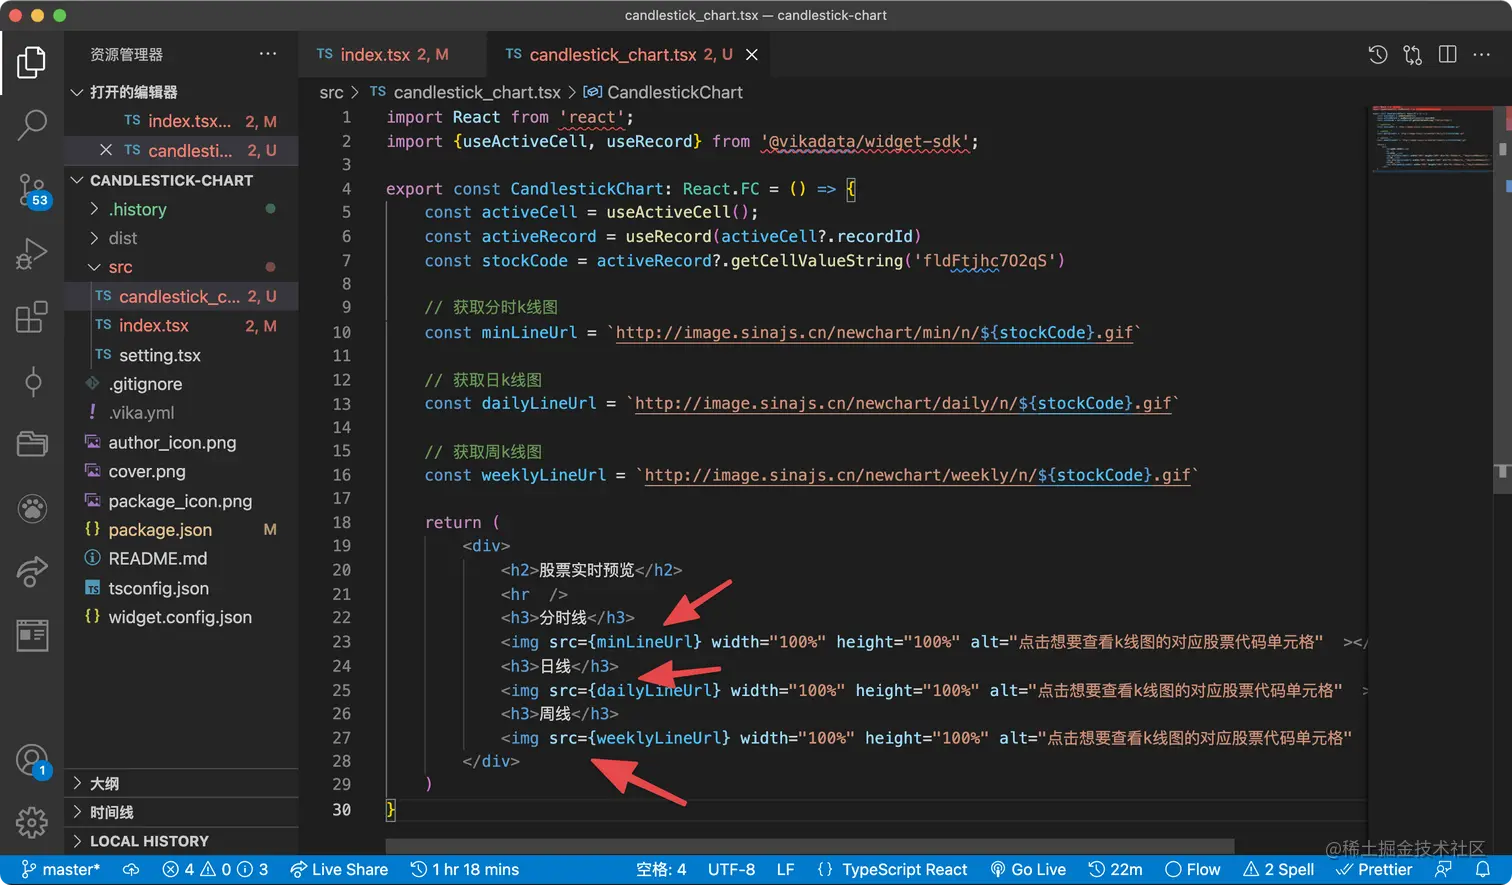Open the project folders icon in activity bar
Viewport: 1512px width, 885px height.
32,444
